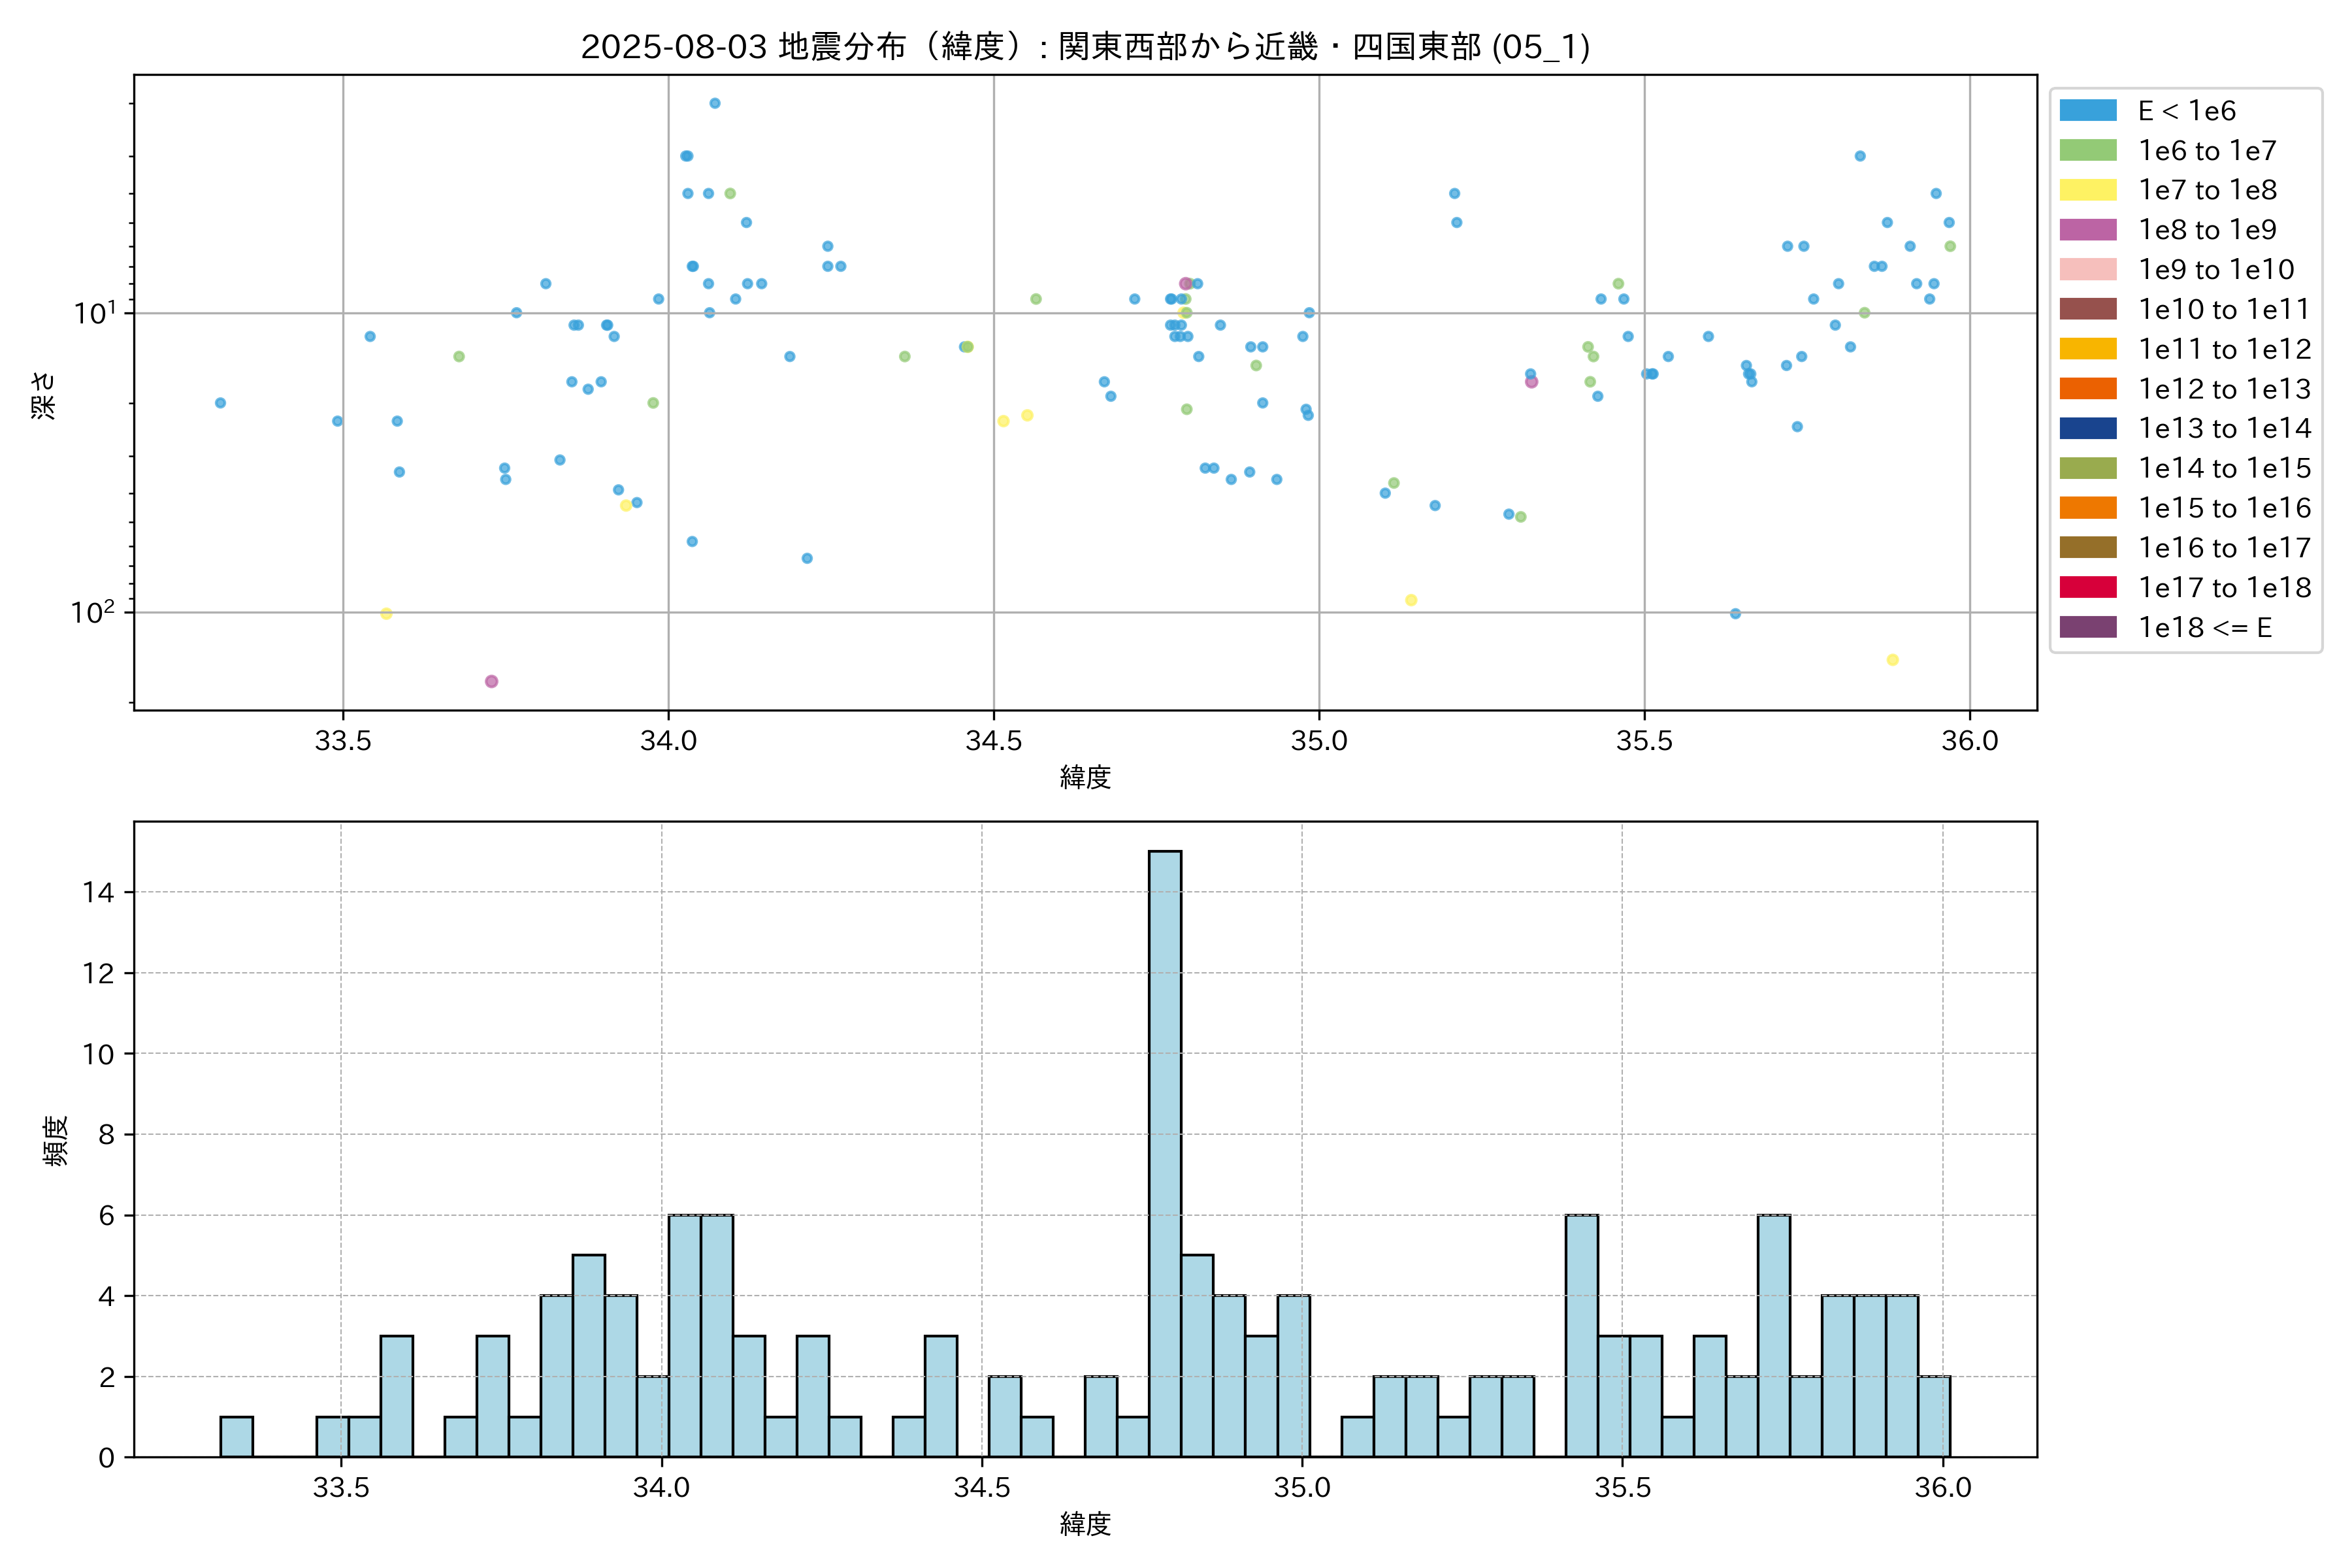Click the leftmost histogram bar near 33.3
Image resolution: width=2352 pixels, height=1568 pixels.
tap(236, 1436)
